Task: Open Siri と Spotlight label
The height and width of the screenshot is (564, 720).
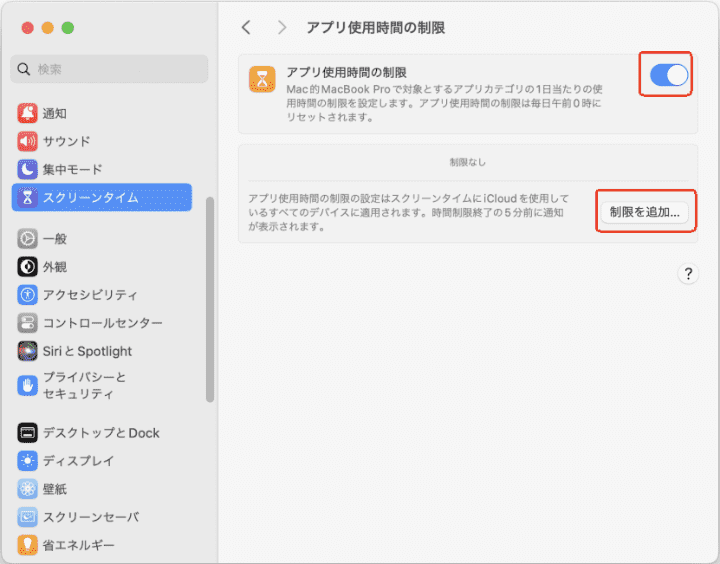Action: (x=87, y=351)
